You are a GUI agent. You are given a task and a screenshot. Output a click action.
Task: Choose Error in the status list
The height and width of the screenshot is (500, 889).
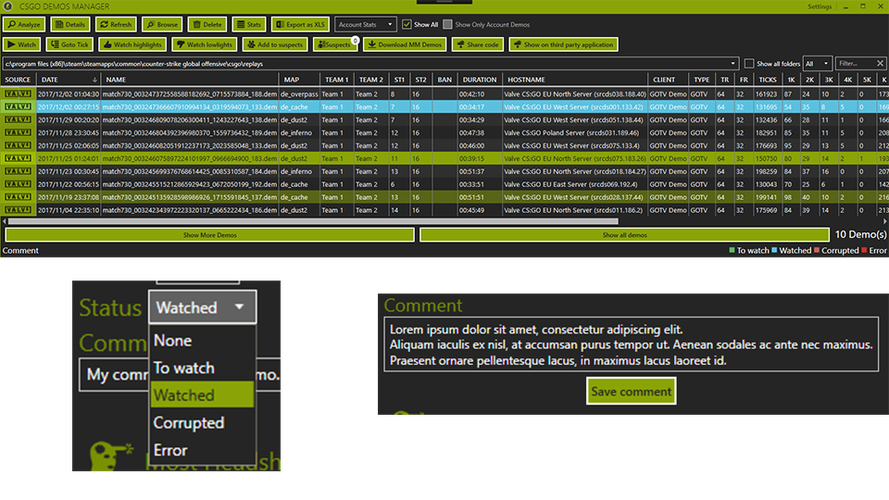tap(202, 450)
